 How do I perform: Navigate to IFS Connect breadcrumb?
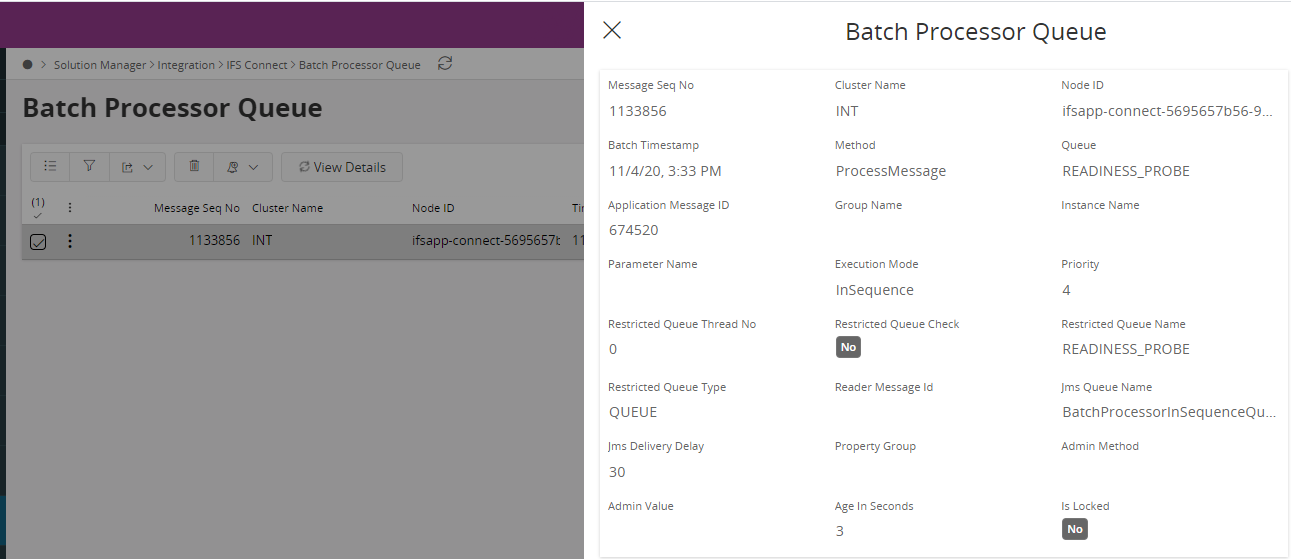pyautogui.click(x=257, y=65)
